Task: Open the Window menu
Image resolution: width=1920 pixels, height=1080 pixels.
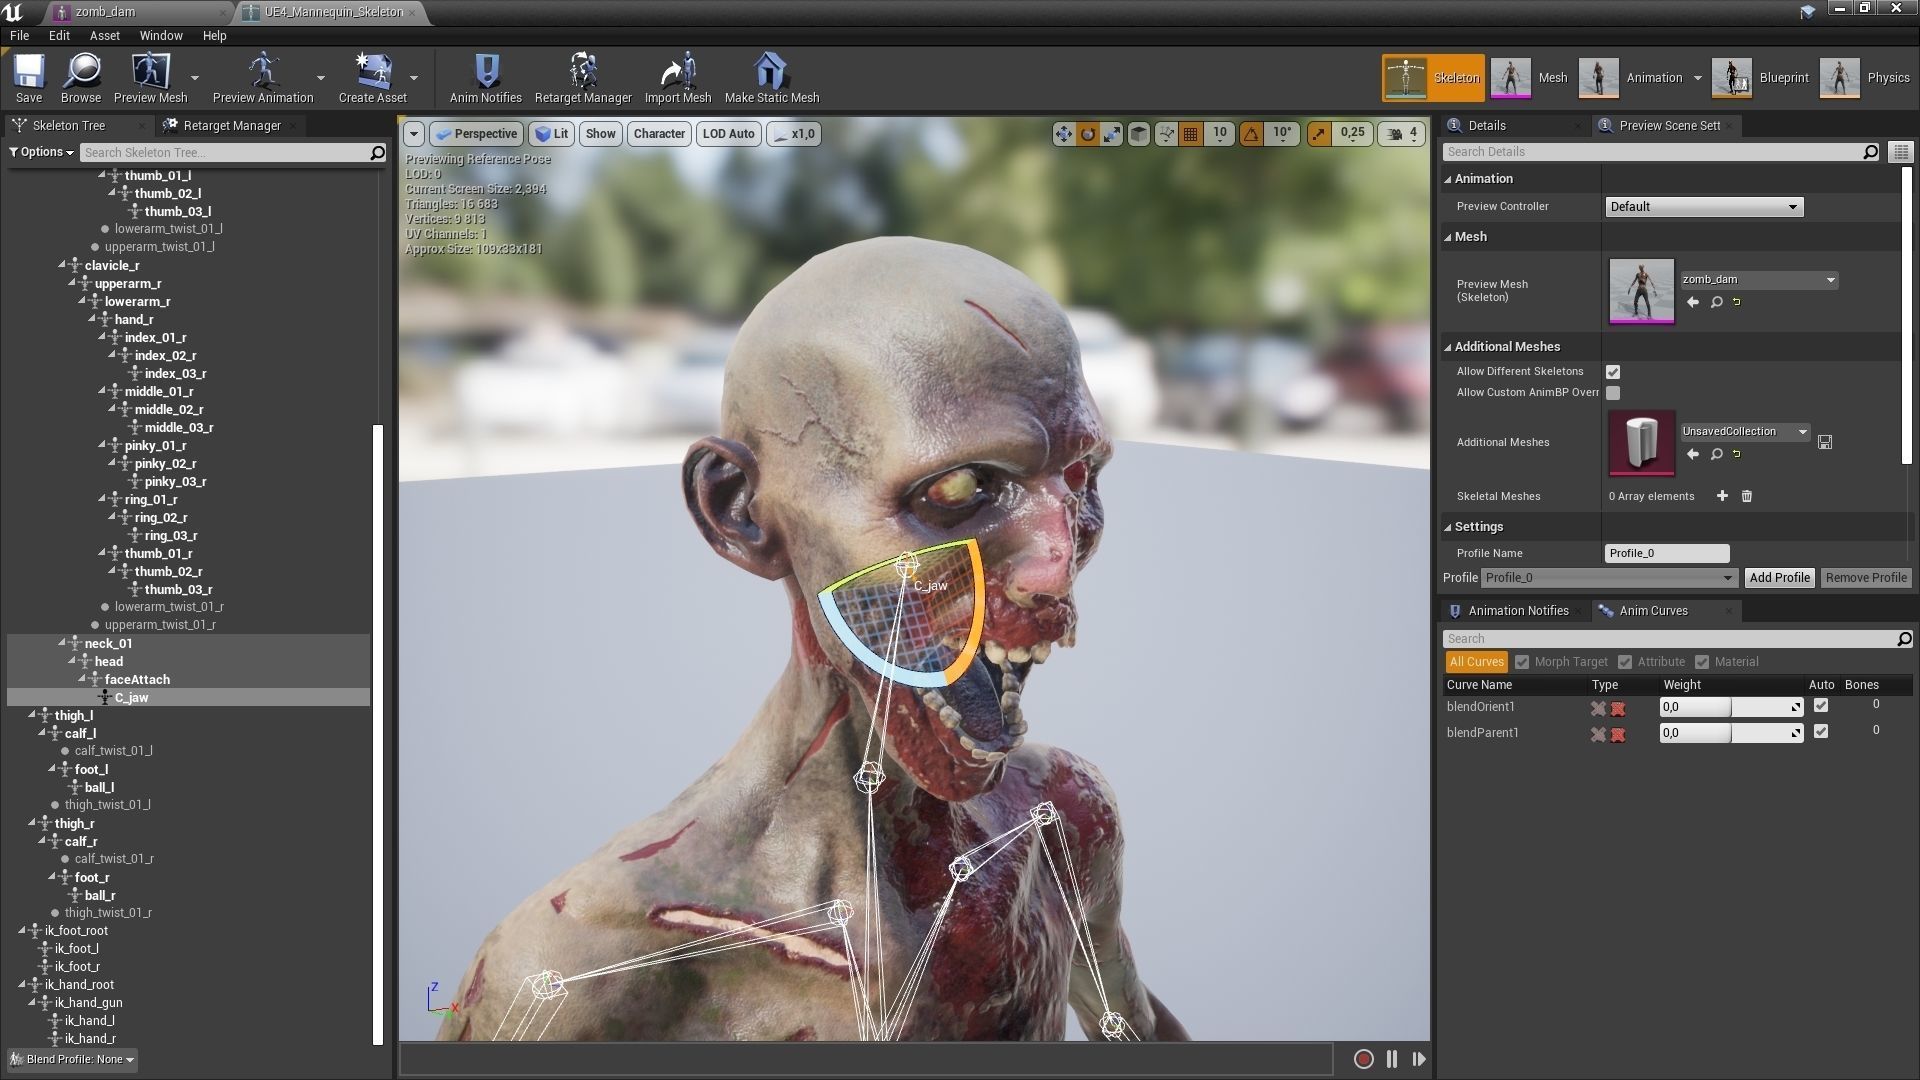Action: (x=161, y=35)
